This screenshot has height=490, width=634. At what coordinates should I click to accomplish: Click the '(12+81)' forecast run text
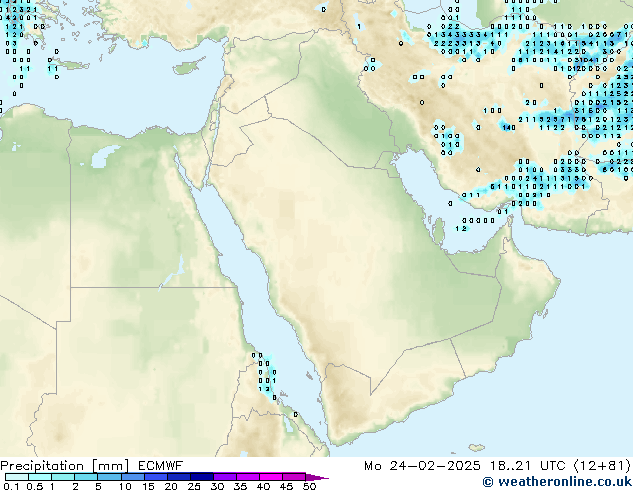point(602,466)
